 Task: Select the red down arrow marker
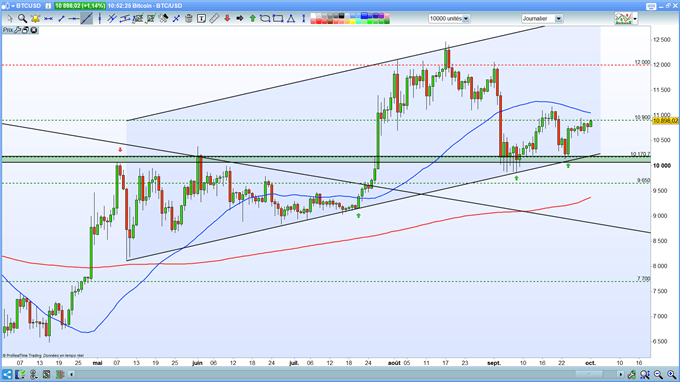coord(227,18)
